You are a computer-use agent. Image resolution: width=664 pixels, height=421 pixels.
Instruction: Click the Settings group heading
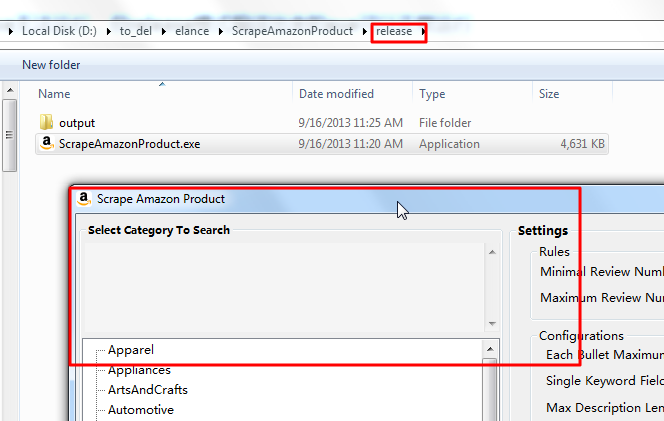click(543, 230)
